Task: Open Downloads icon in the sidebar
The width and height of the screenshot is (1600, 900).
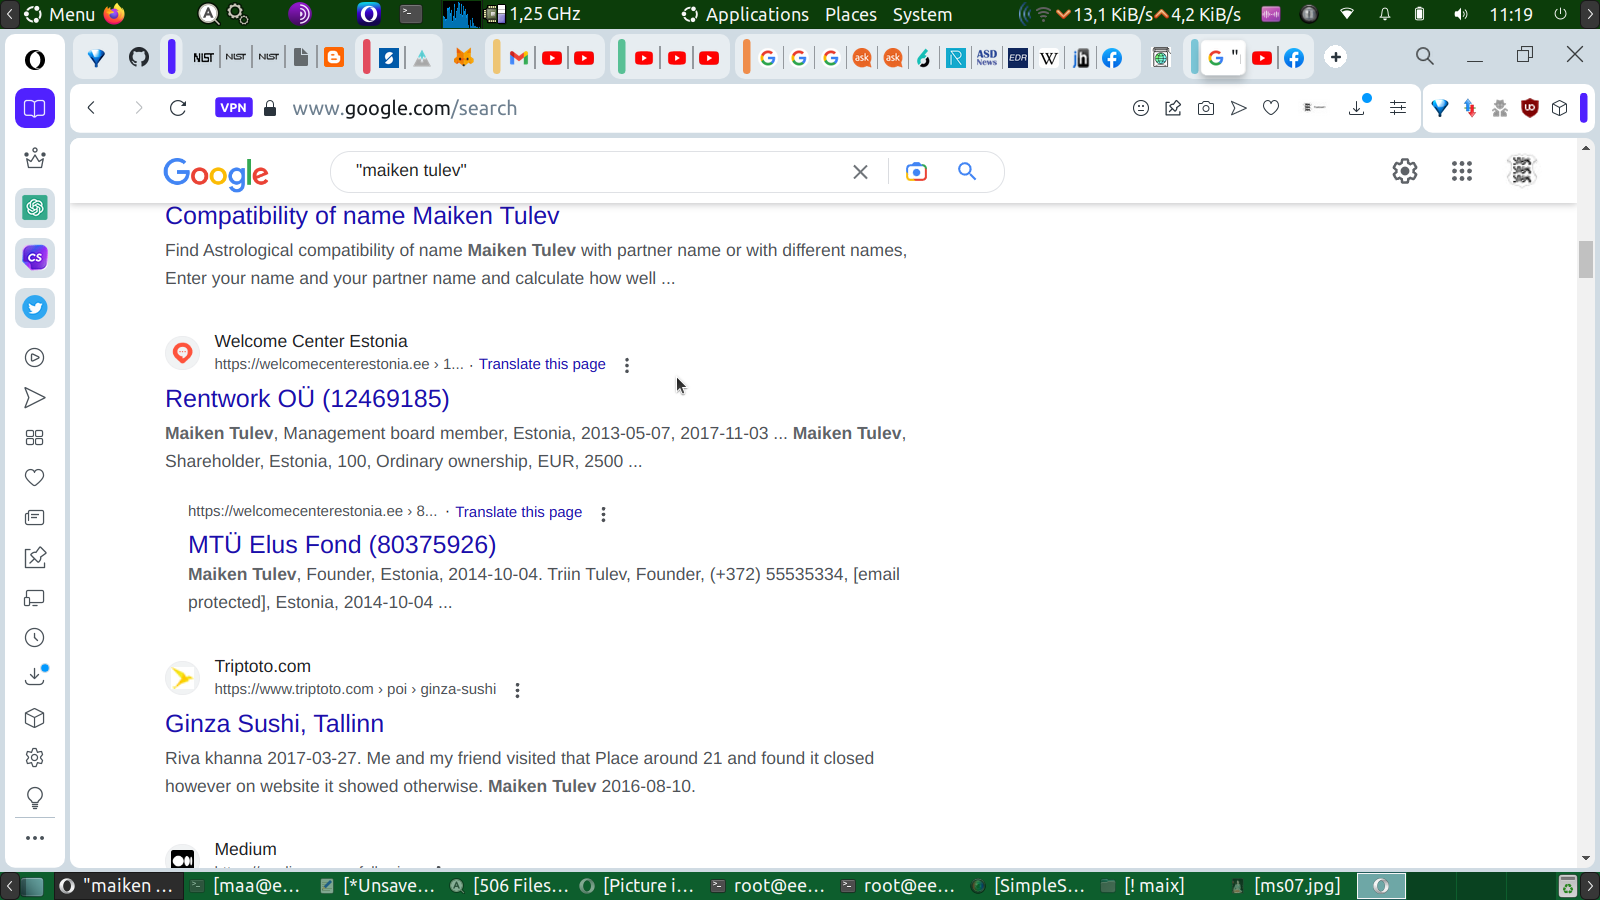Action: click(35, 676)
